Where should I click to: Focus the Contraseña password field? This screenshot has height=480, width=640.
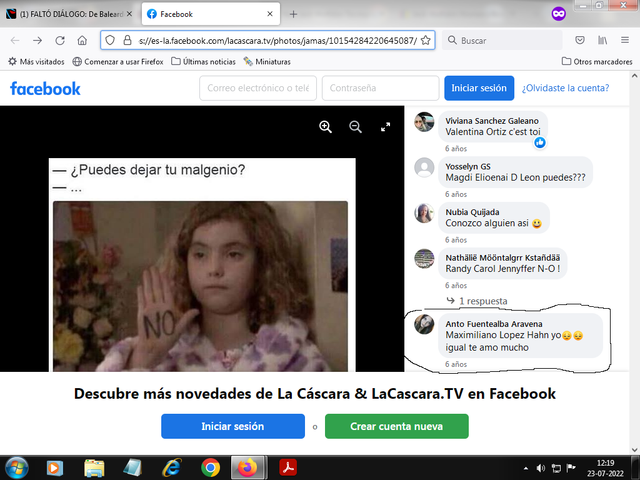coord(380,88)
